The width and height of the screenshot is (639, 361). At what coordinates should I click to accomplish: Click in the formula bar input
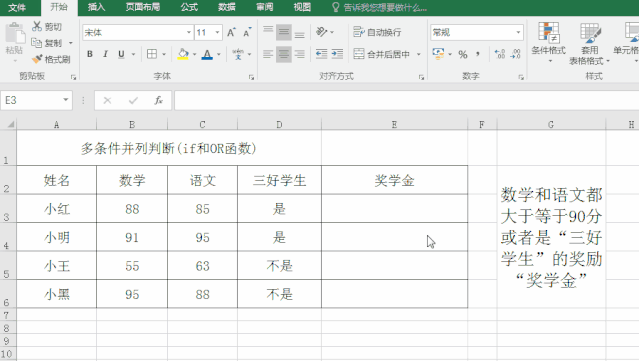[x=406, y=100]
